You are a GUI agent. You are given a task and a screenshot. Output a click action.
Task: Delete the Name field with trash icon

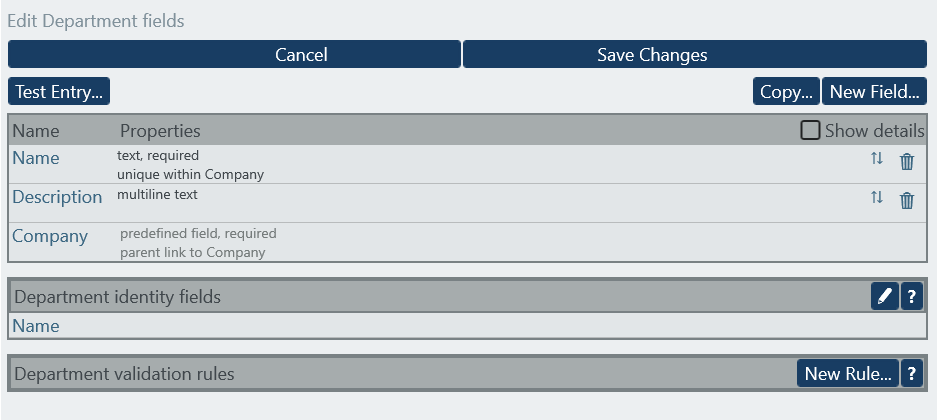click(x=907, y=161)
